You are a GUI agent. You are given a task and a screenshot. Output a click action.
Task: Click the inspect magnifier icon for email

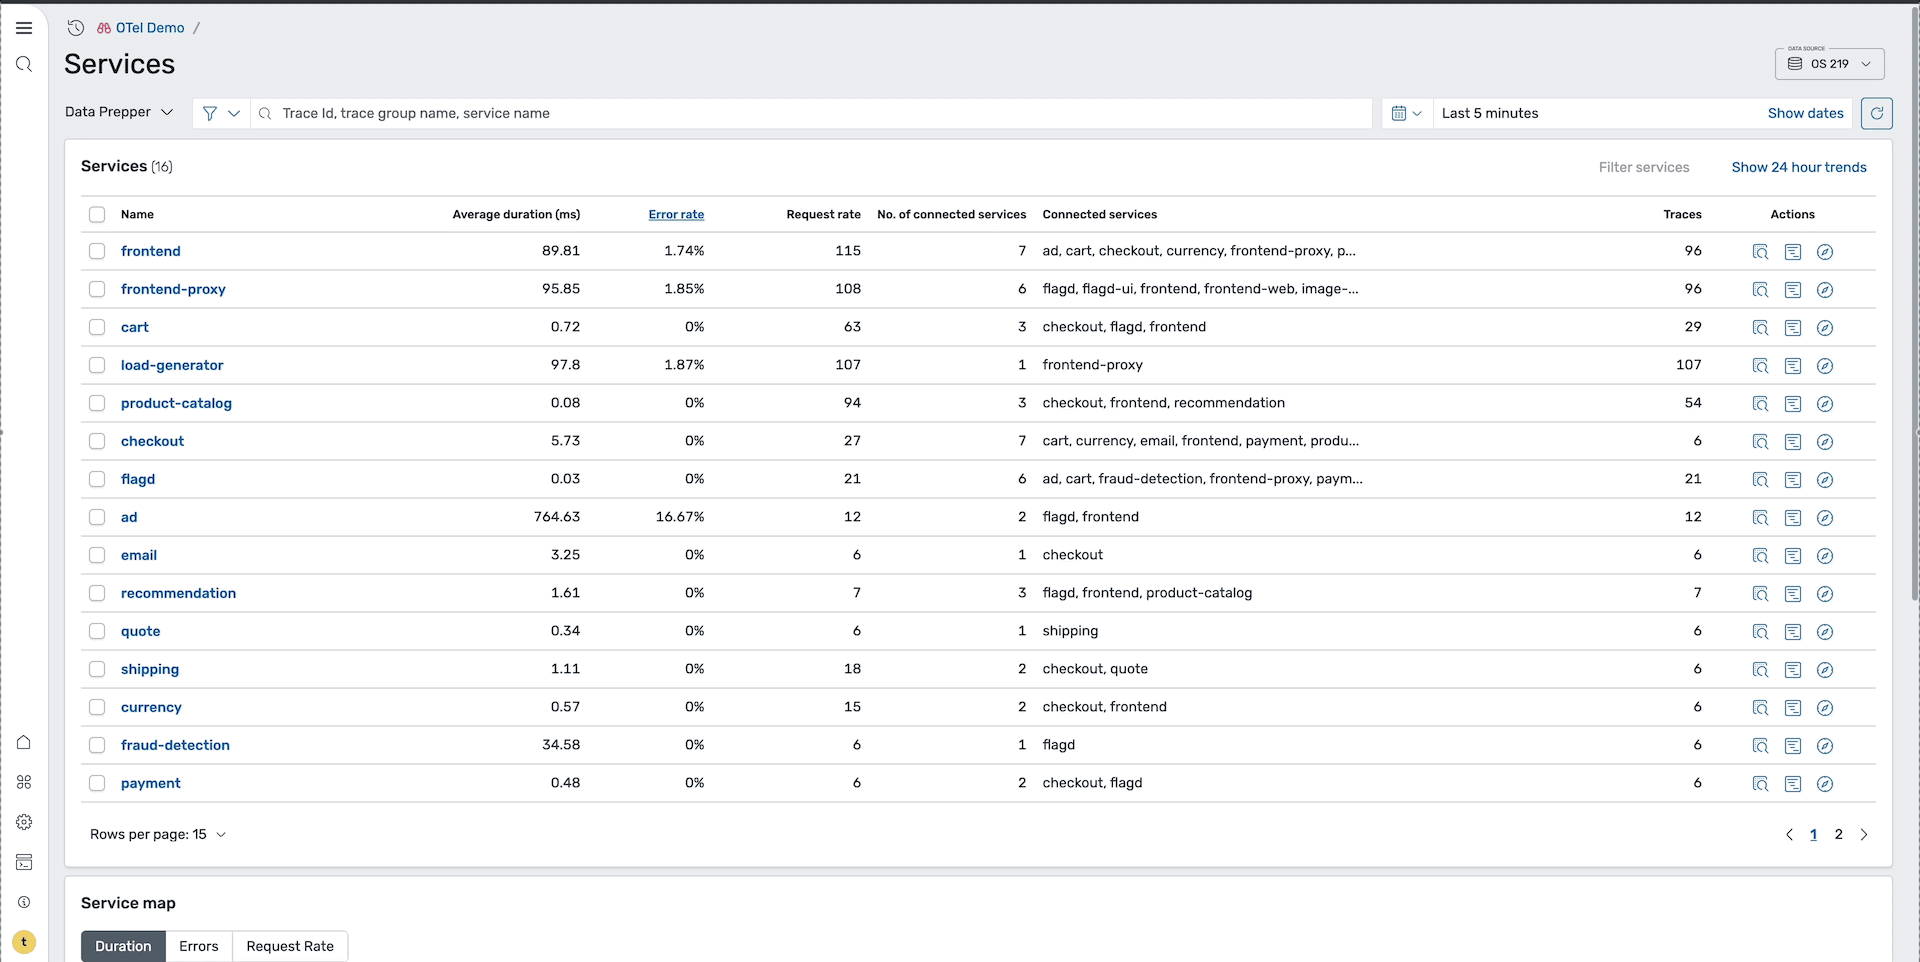(x=1761, y=556)
